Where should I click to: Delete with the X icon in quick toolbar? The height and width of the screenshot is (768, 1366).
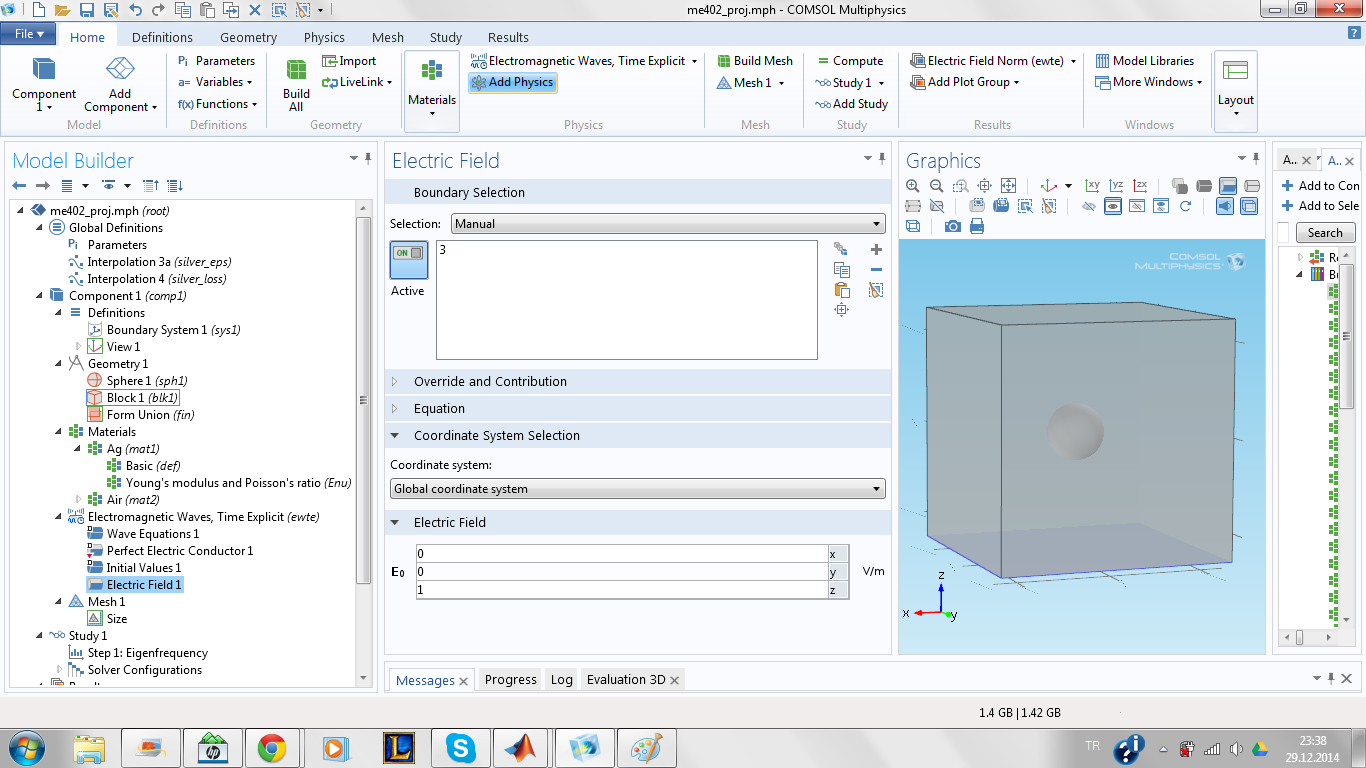coord(254,10)
